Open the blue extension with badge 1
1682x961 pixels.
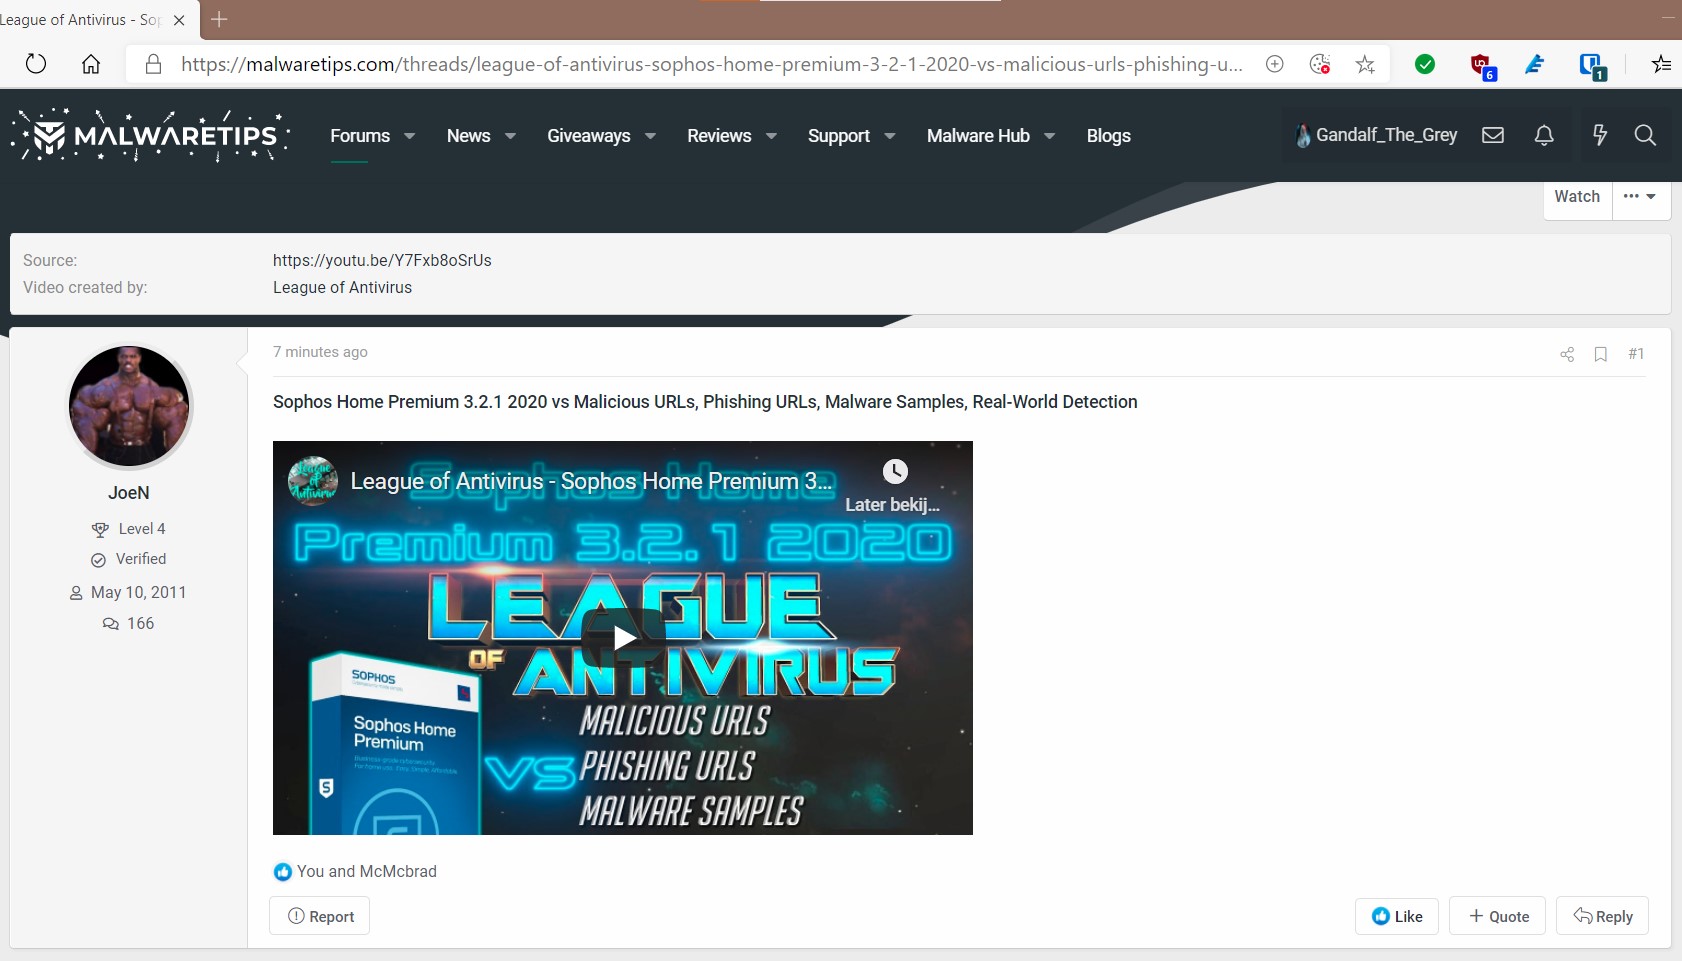pos(1592,66)
